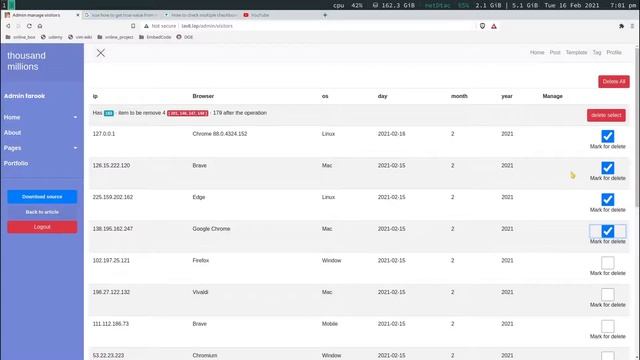The height and width of the screenshot is (360, 640).
Task: Click the Chrome 88.0.4324.152 cell
Action: (220, 134)
